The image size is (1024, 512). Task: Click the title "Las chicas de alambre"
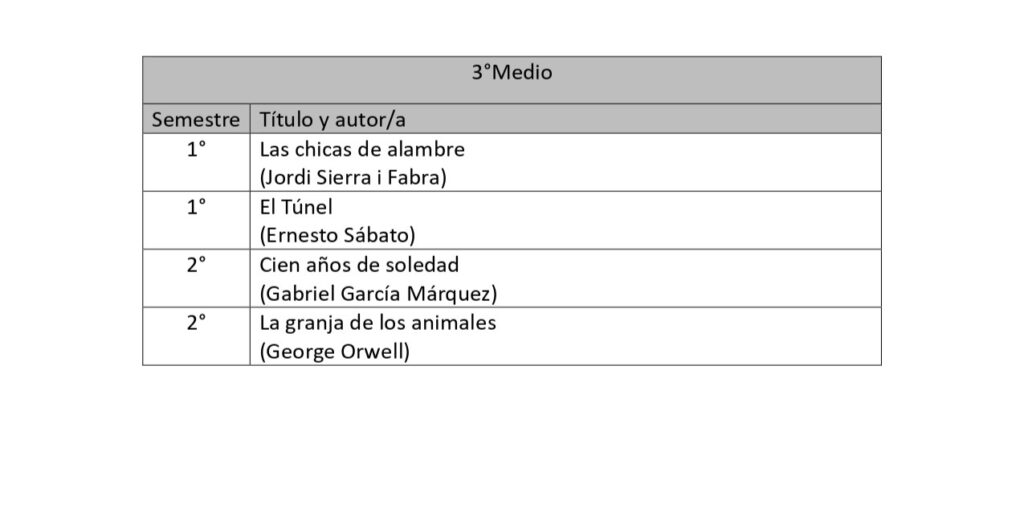click(x=362, y=150)
